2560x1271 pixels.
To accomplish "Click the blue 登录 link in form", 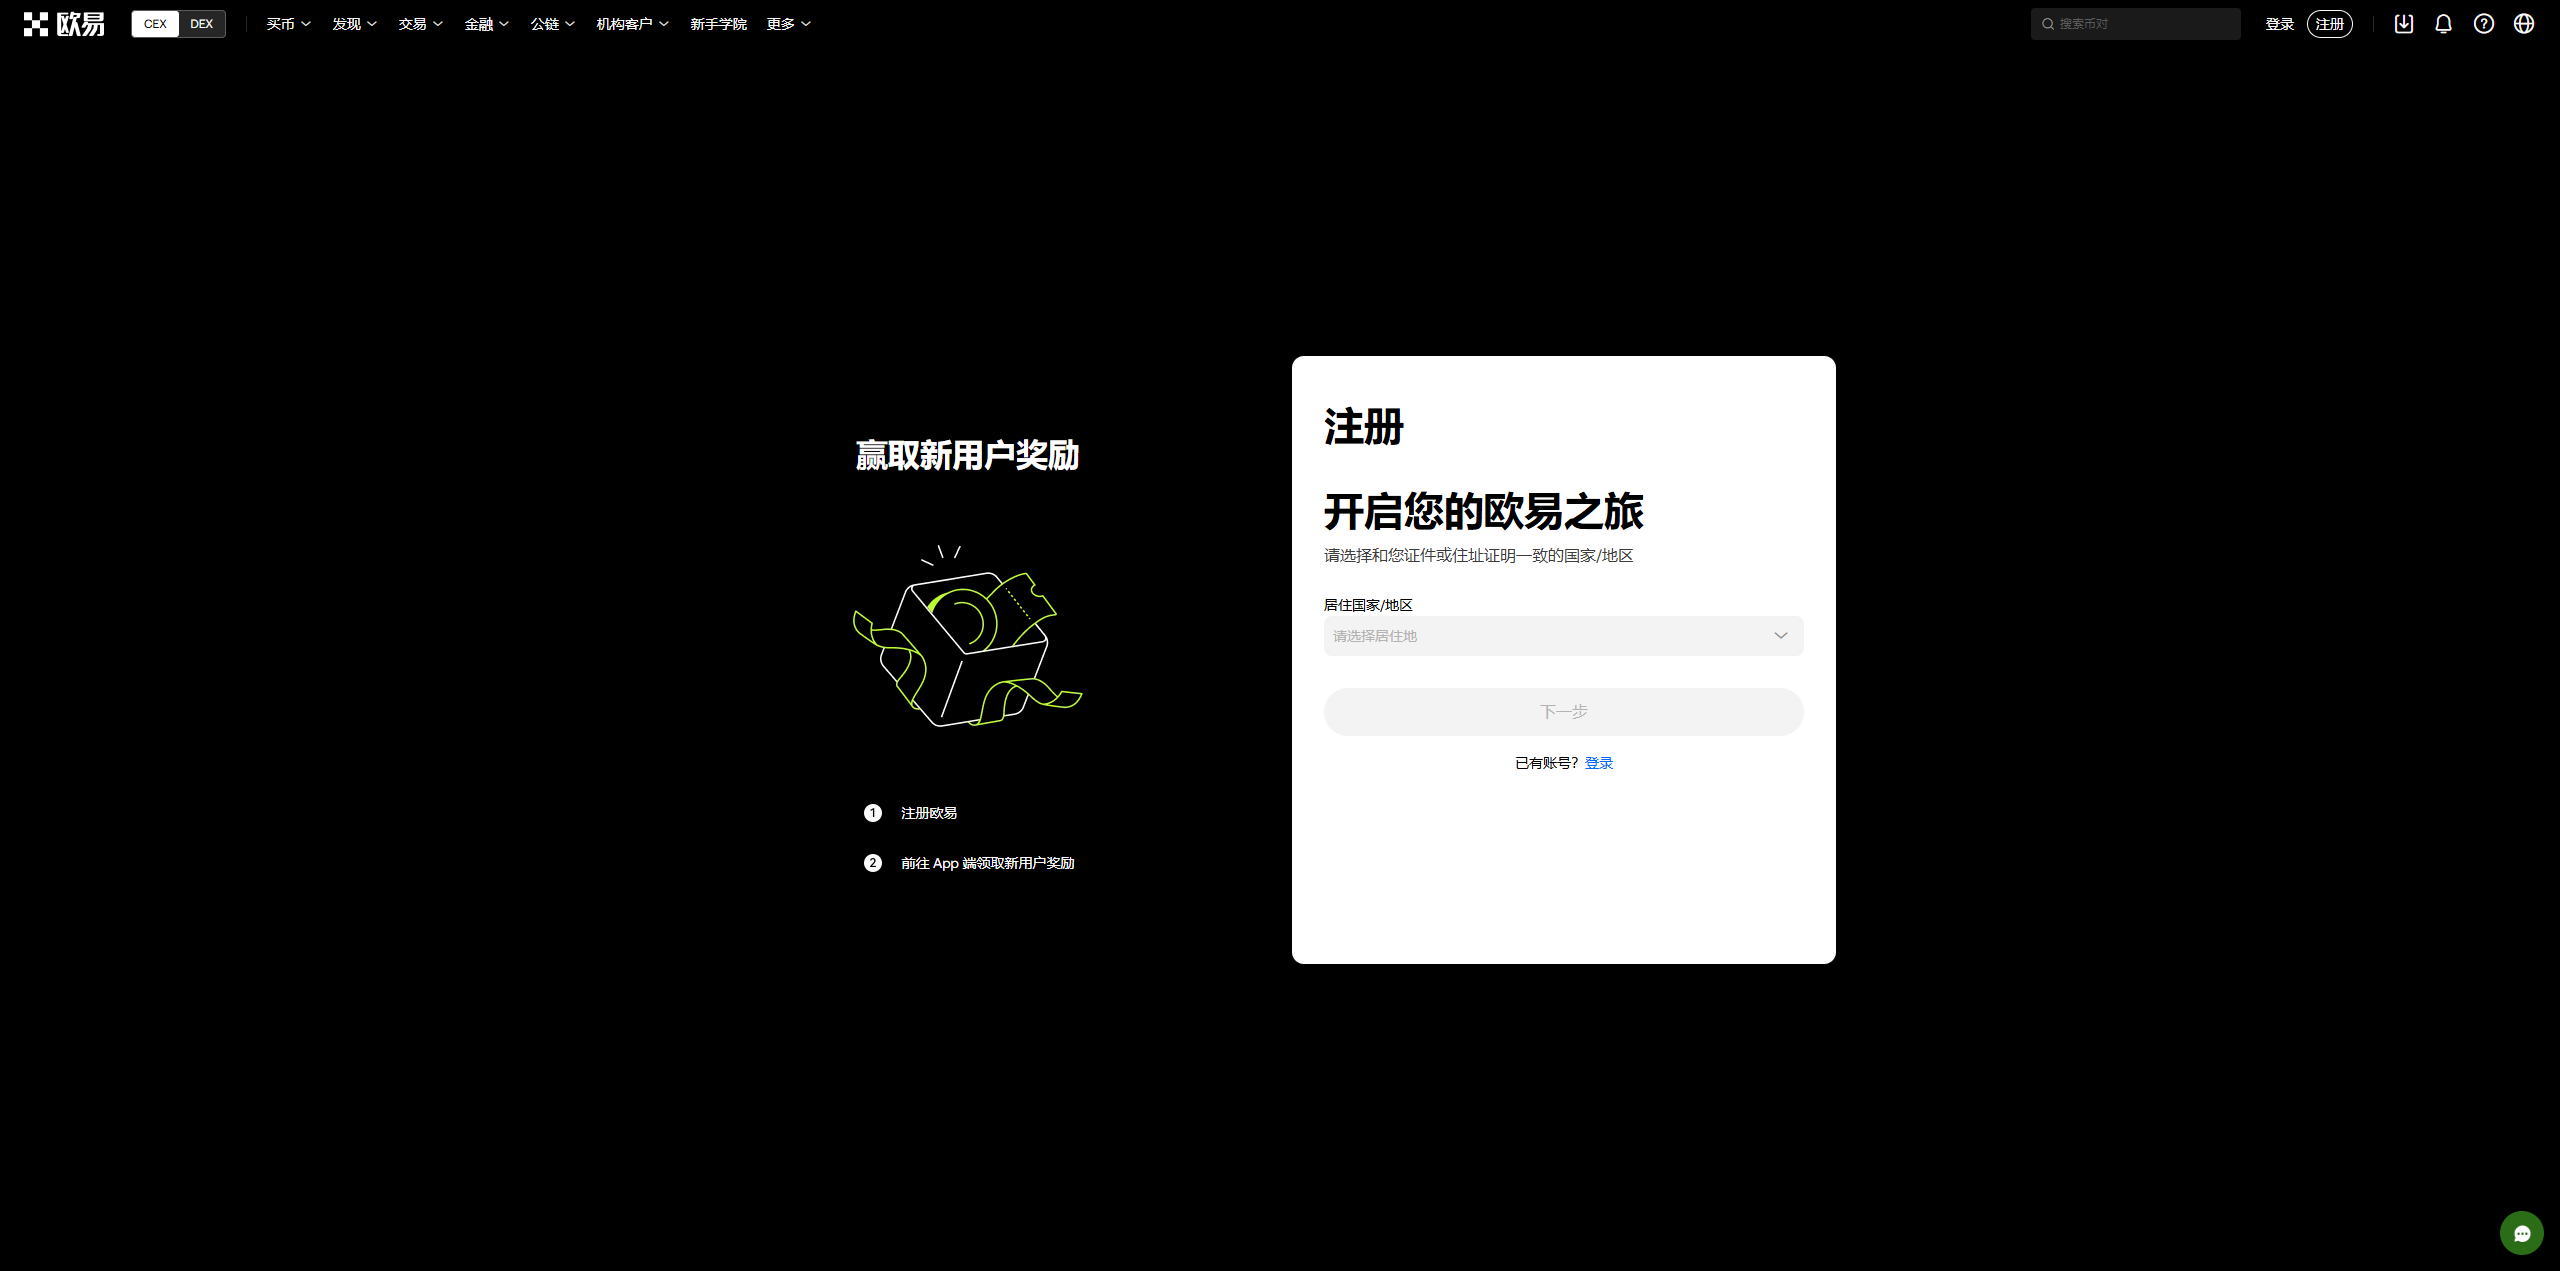I will click(1598, 763).
